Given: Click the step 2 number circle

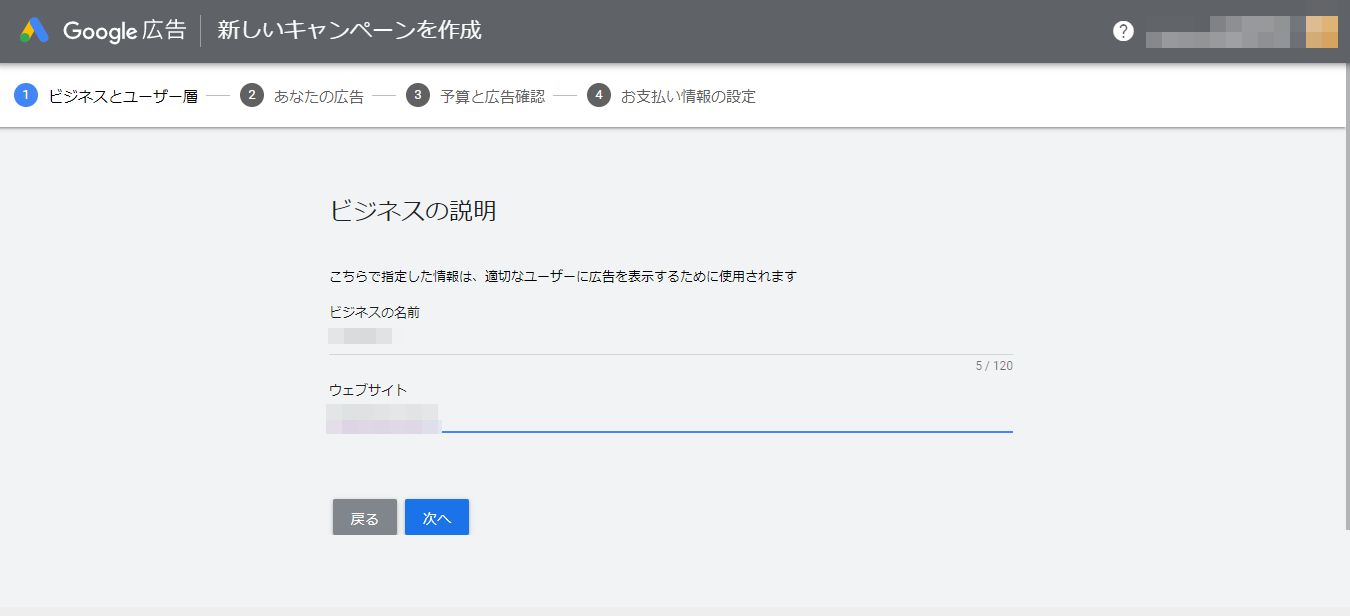Looking at the screenshot, I should (x=252, y=96).
